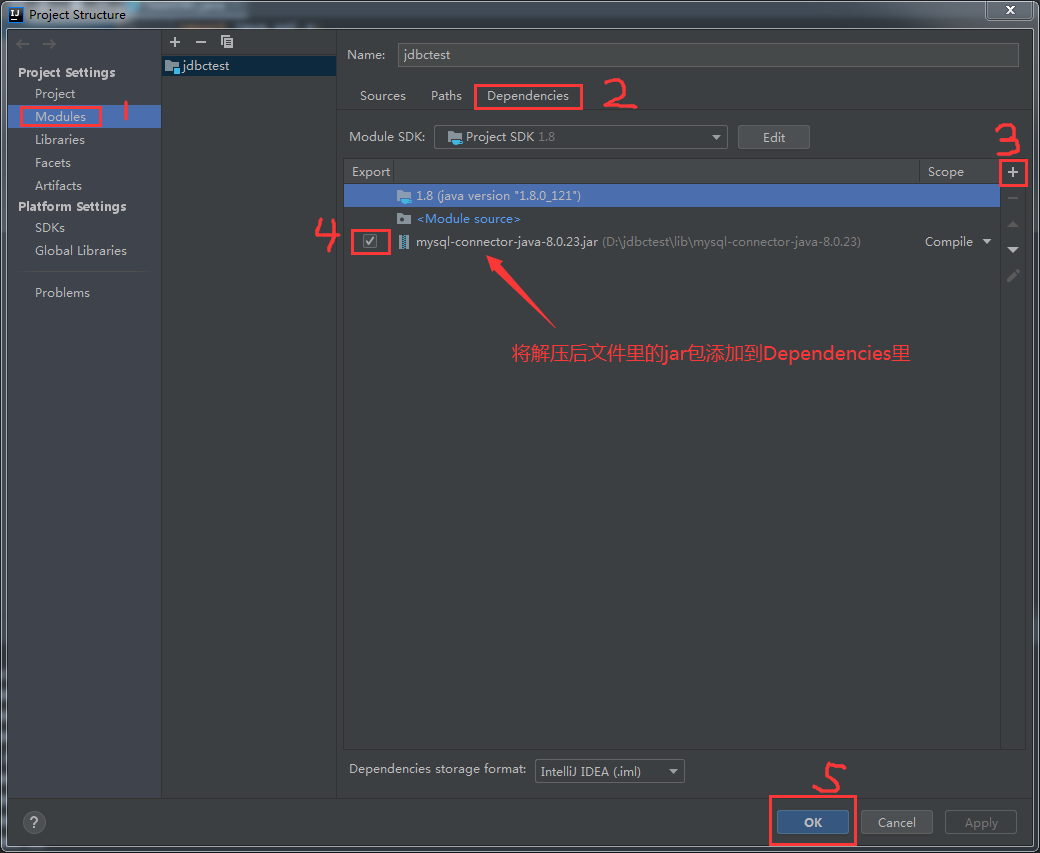Screen dimensions: 1040x853
Task: Switch to the Sources tab
Action: [383, 96]
